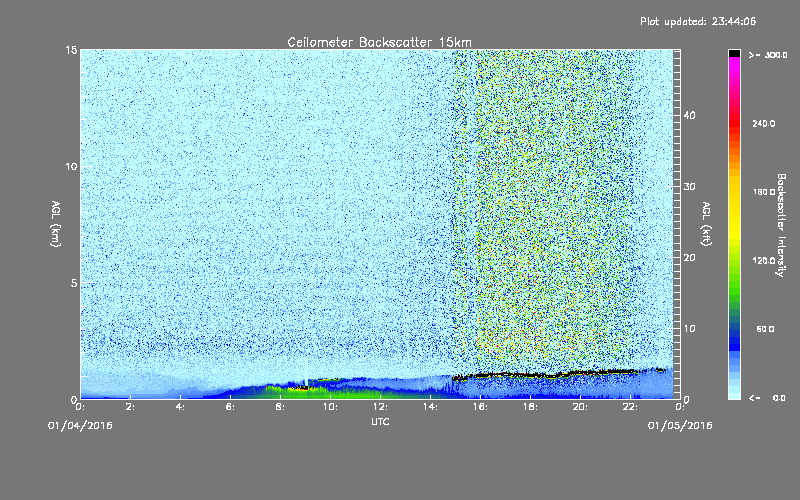The image size is (800, 500).
Task: Click the "<= 0.0" colorbar minimum label
Action: pyautogui.click(x=768, y=398)
